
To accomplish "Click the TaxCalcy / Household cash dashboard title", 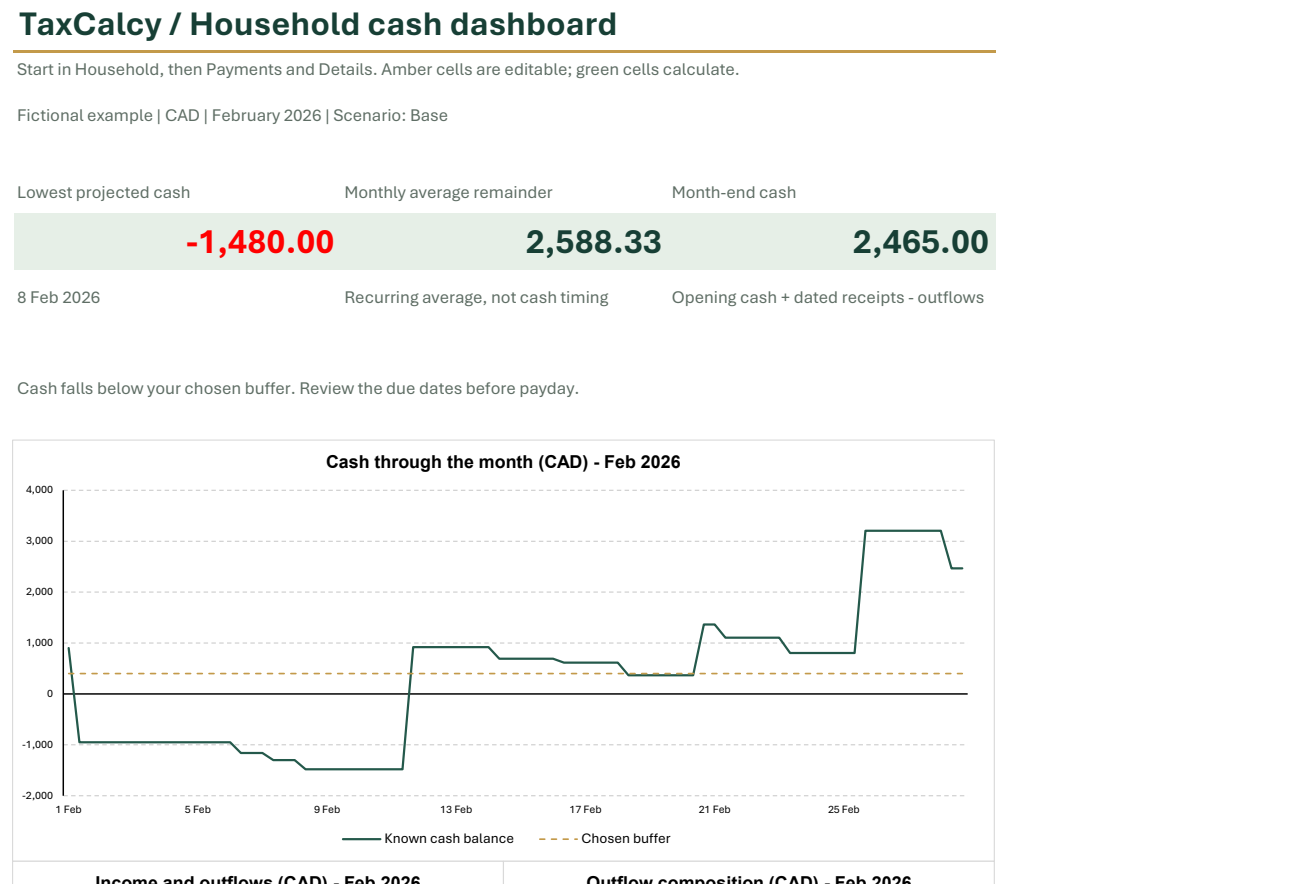I will (x=318, y=24).
